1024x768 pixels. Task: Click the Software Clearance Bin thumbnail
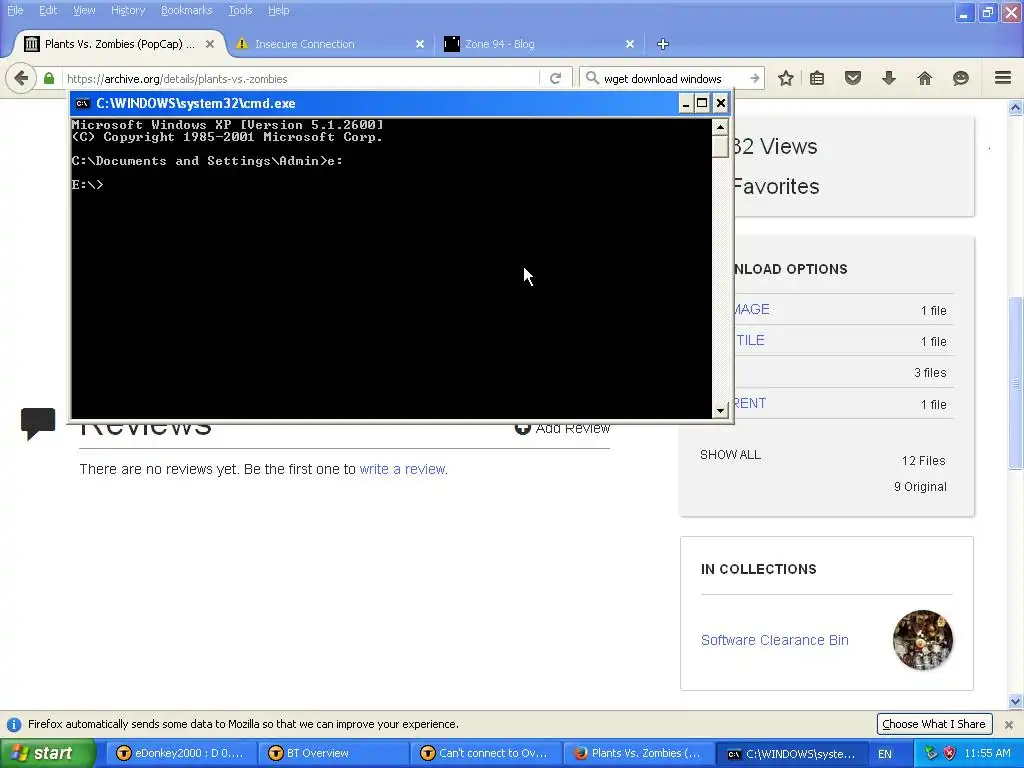[x=922, y=640]
